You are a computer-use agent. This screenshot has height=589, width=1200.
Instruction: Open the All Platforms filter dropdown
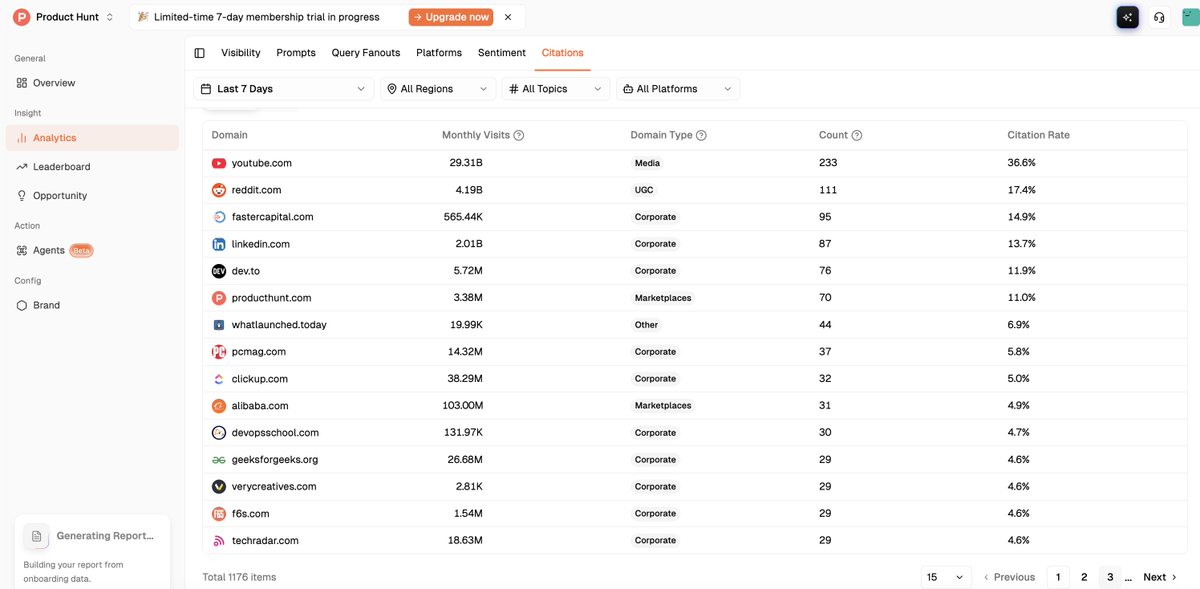pyautogui.click(x=678, y=89)
